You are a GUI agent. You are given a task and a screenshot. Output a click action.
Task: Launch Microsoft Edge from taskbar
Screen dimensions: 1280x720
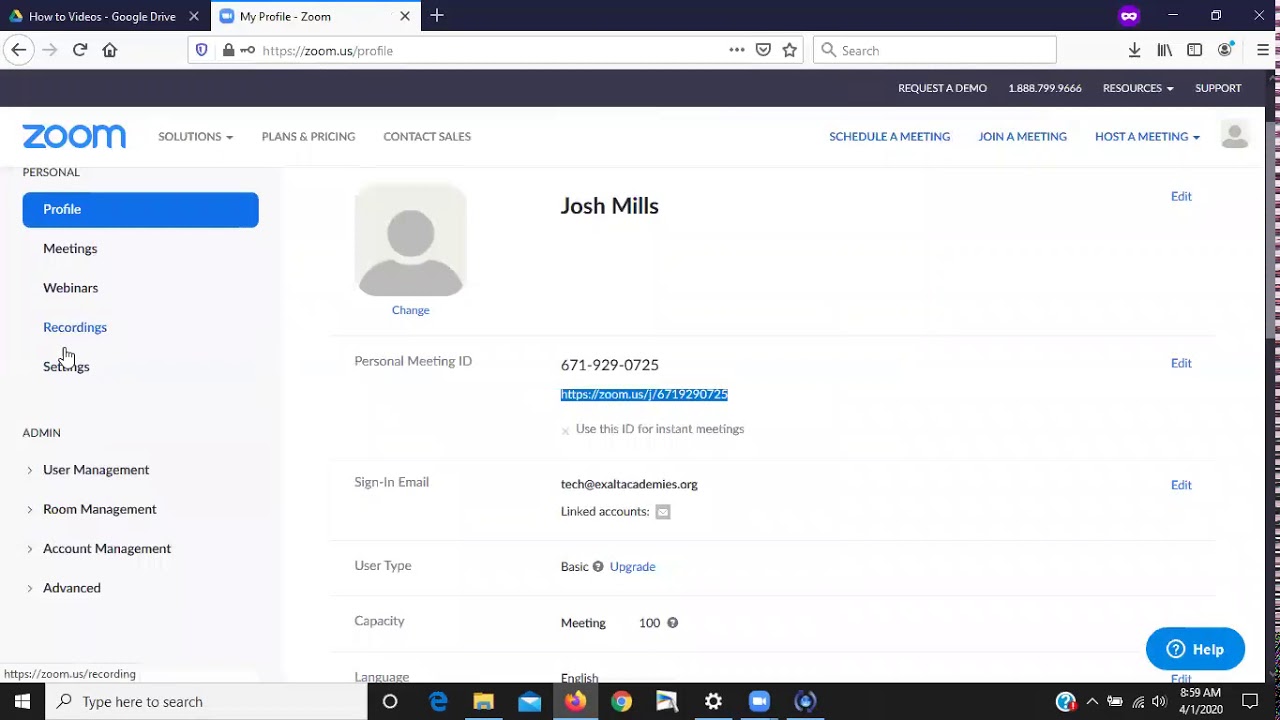click(x=438, y=701)
